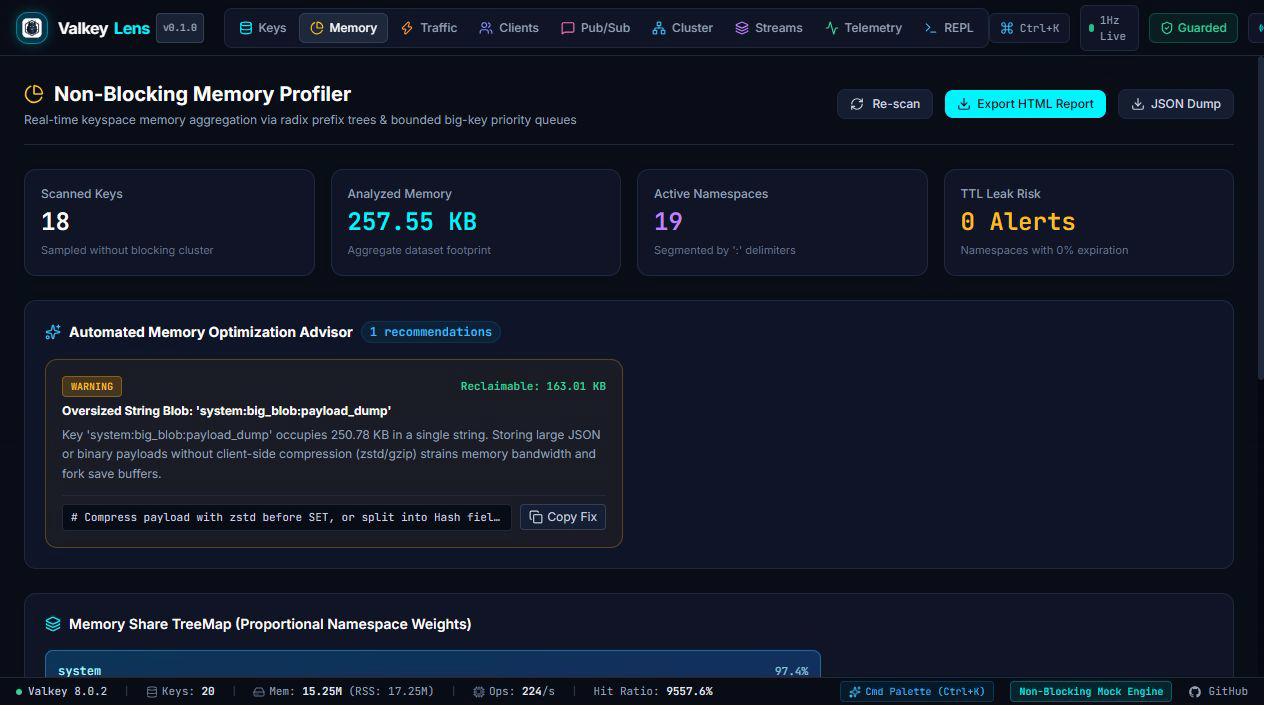Open the GitHub link
The image size is (1264, 705).
[x=1218, y=691]
